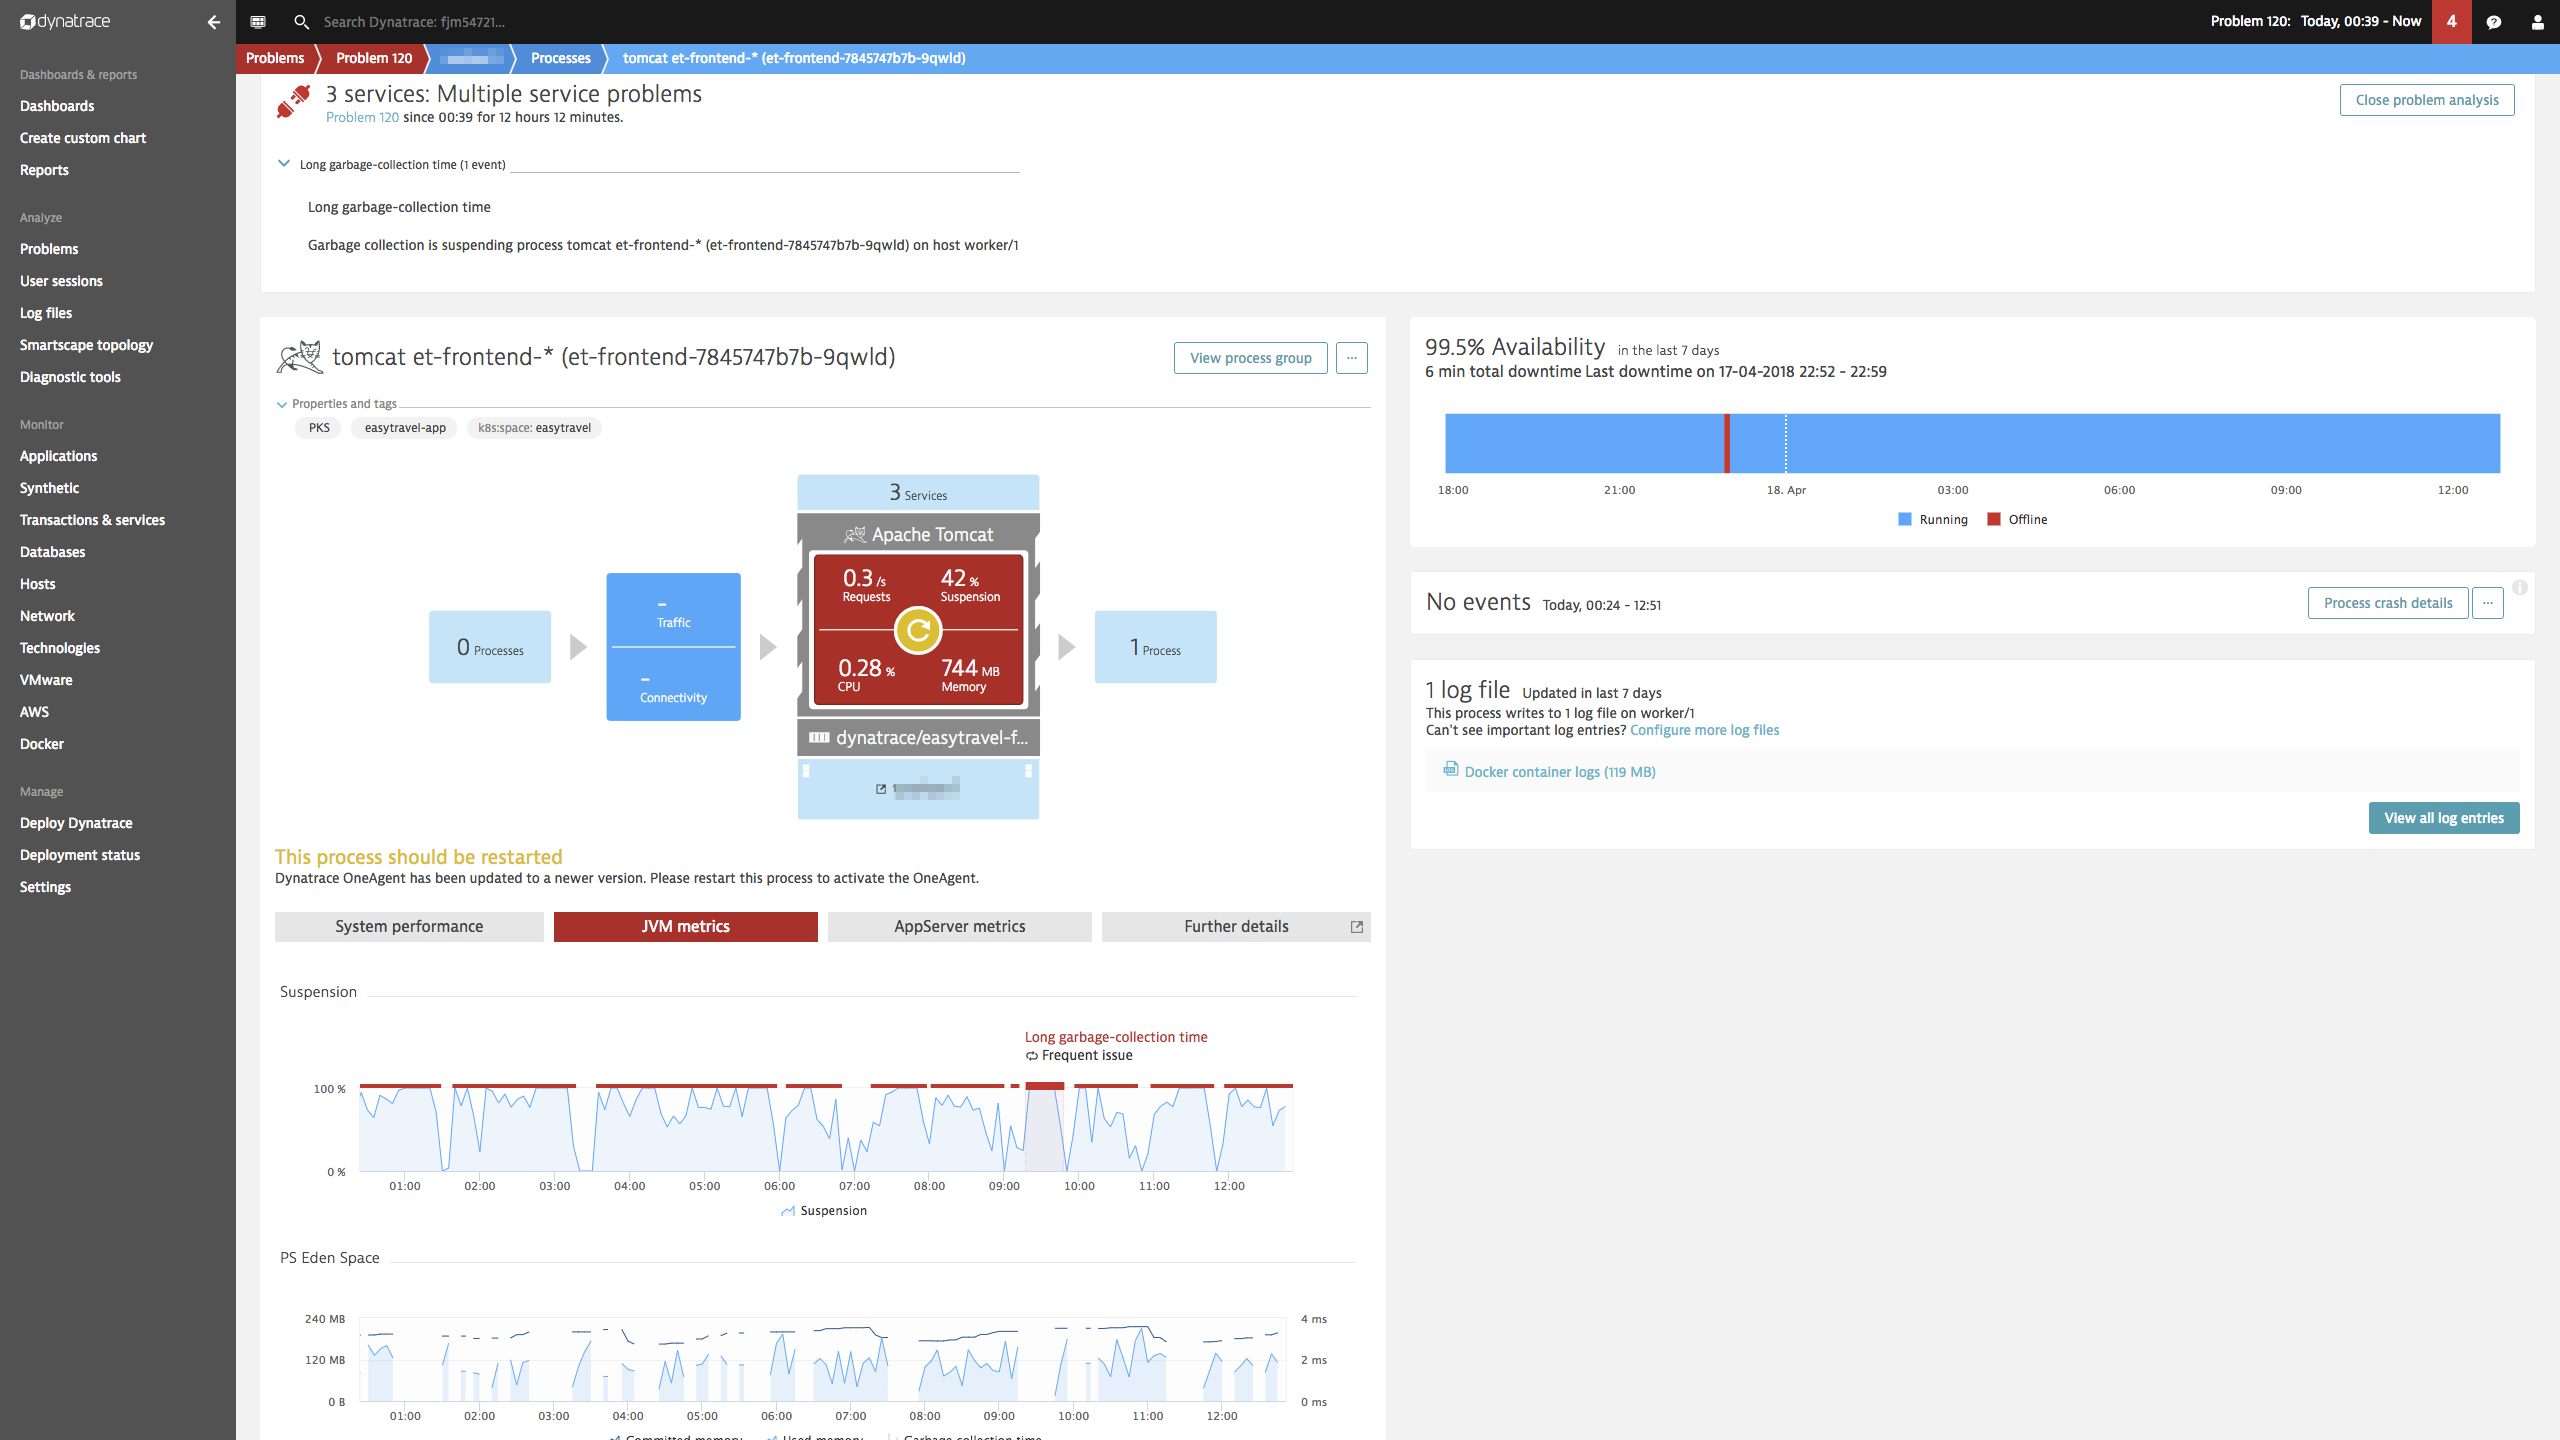Open the events more-options ellipsis button
Image resolution: width=2560 pixels, height=1440 pixels.
point(2488,603)
